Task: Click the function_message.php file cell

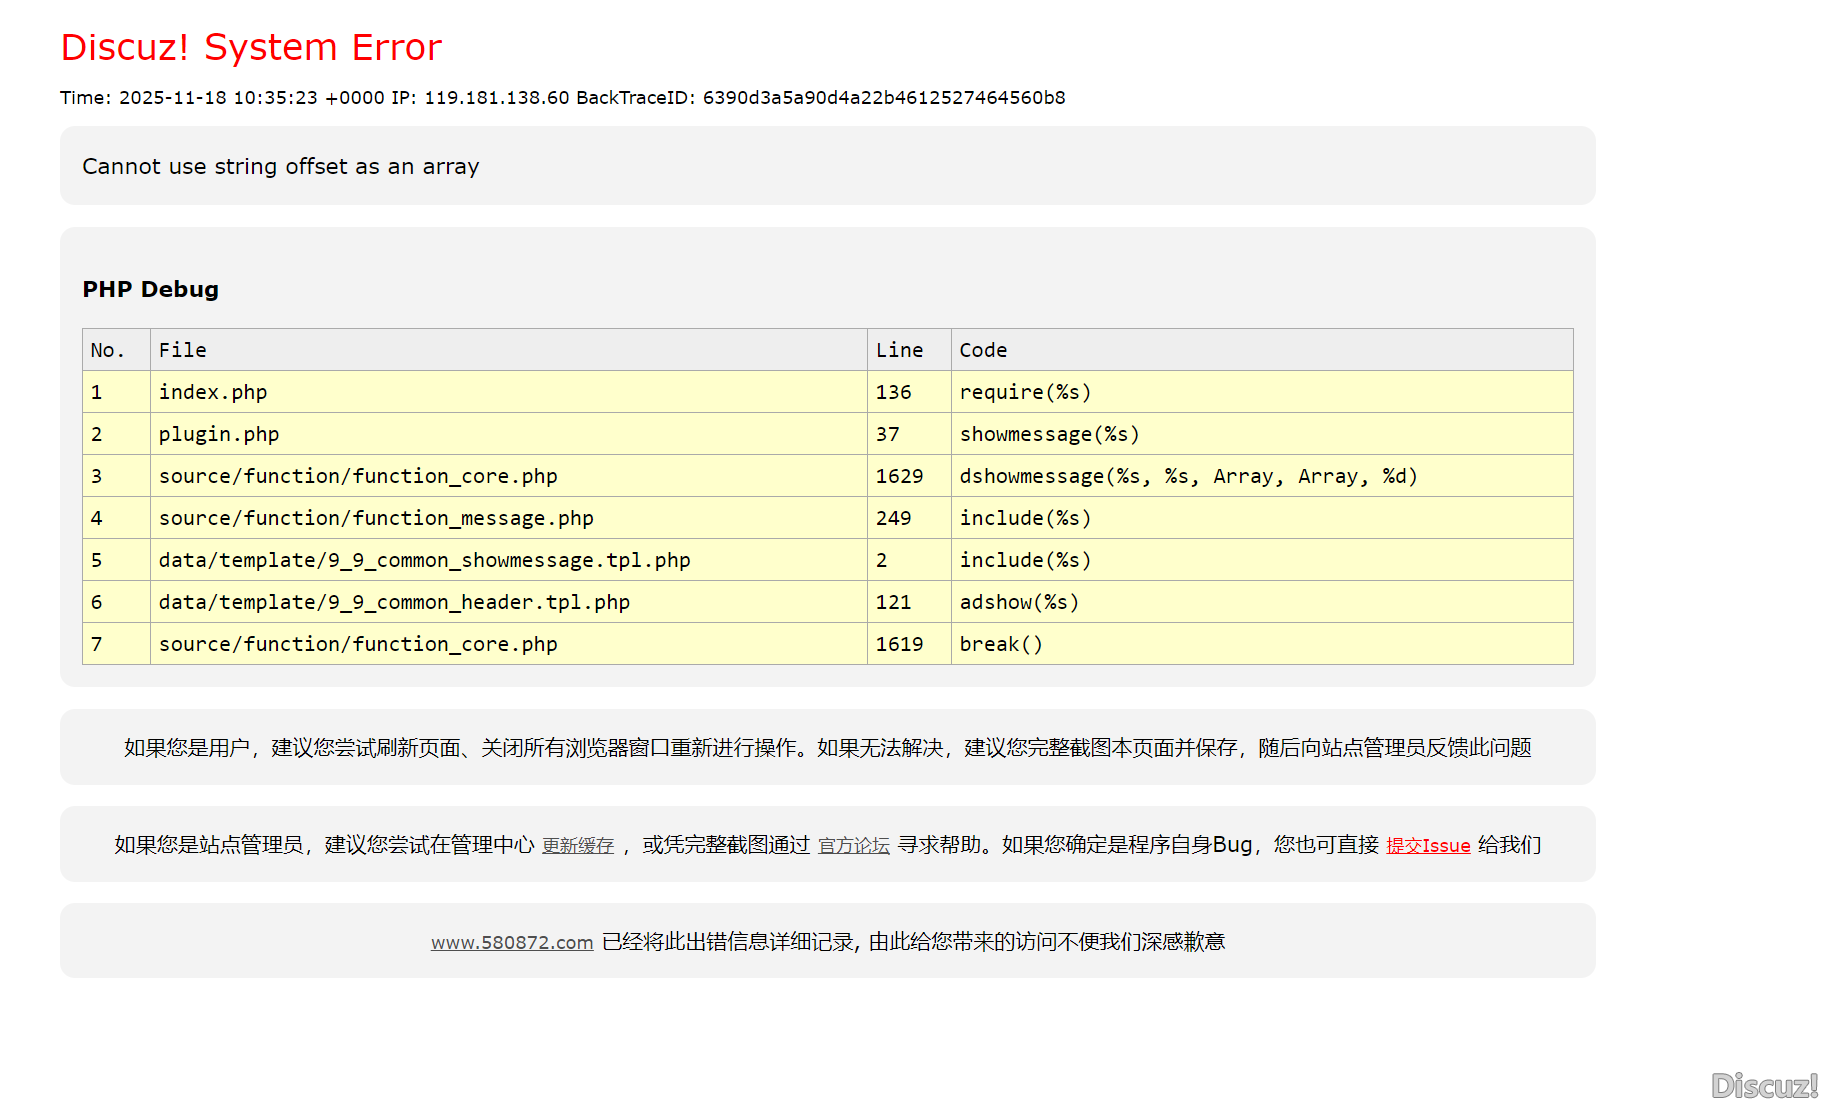Action: click(376, 518)
